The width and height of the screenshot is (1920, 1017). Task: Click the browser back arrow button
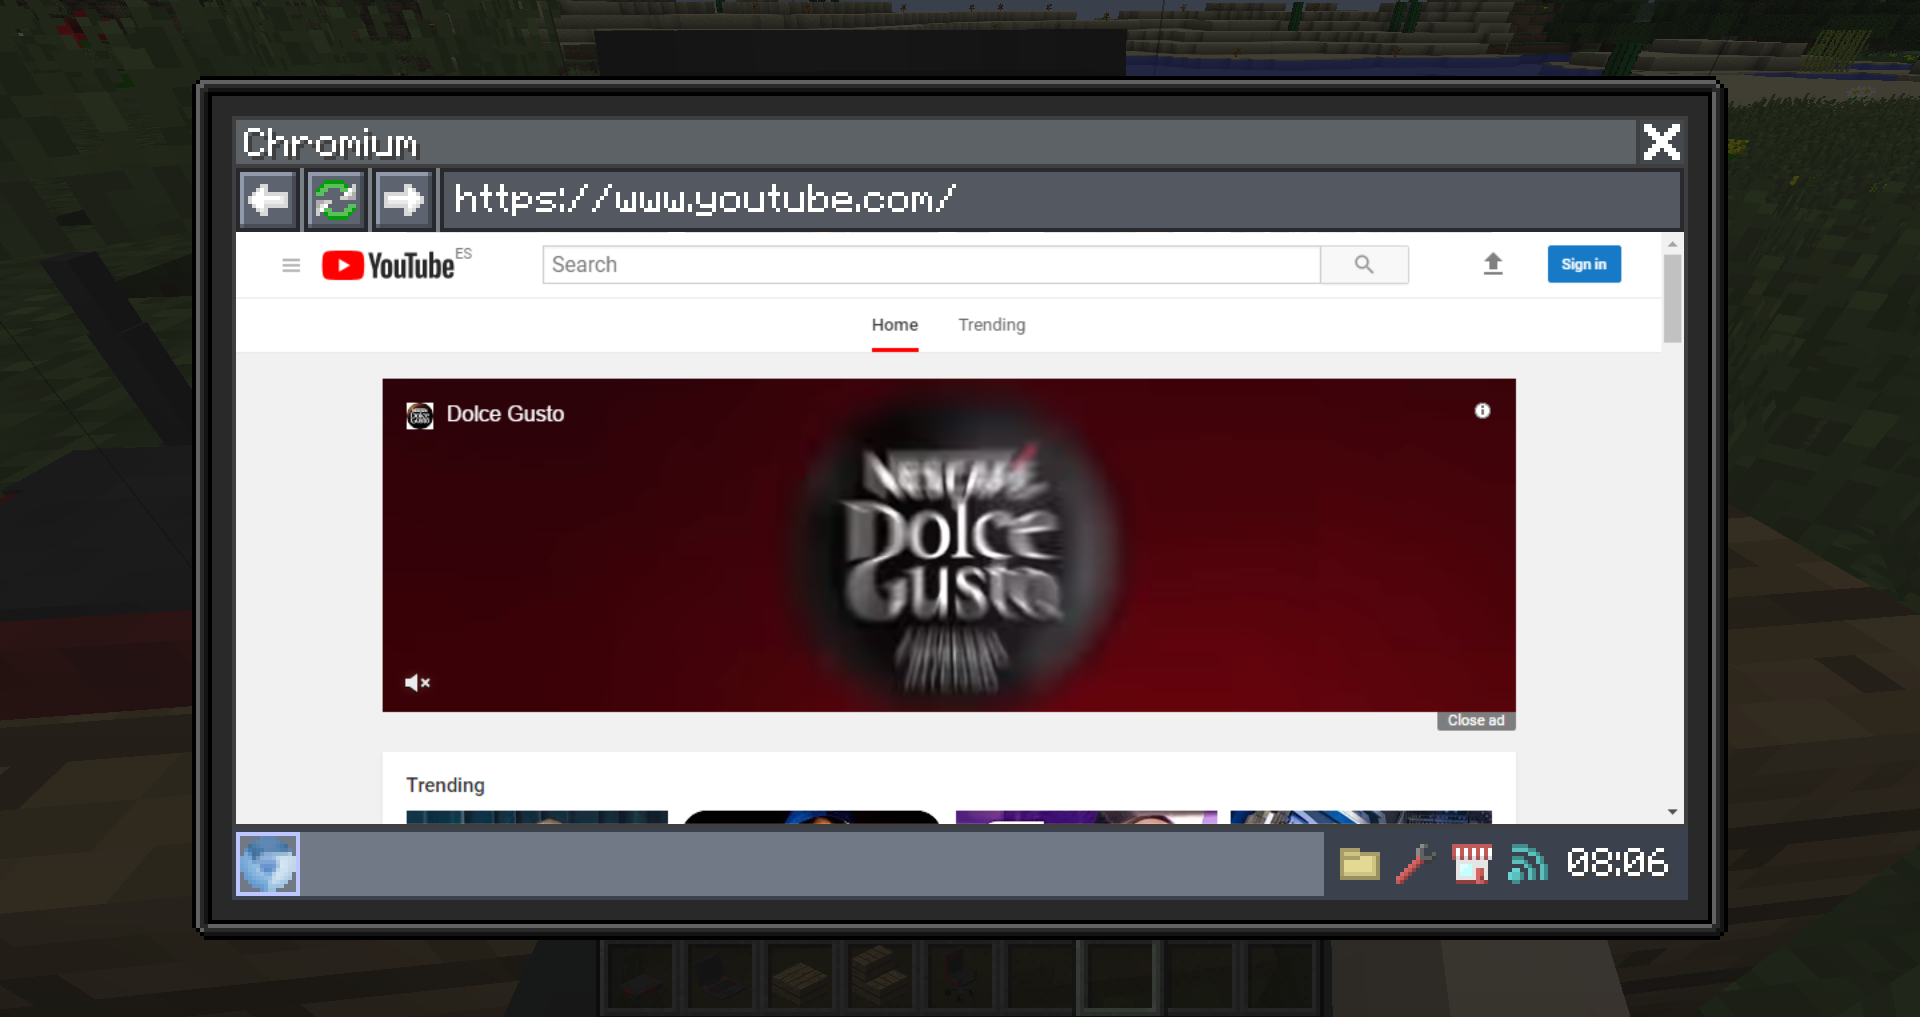(x=268, y=200)
